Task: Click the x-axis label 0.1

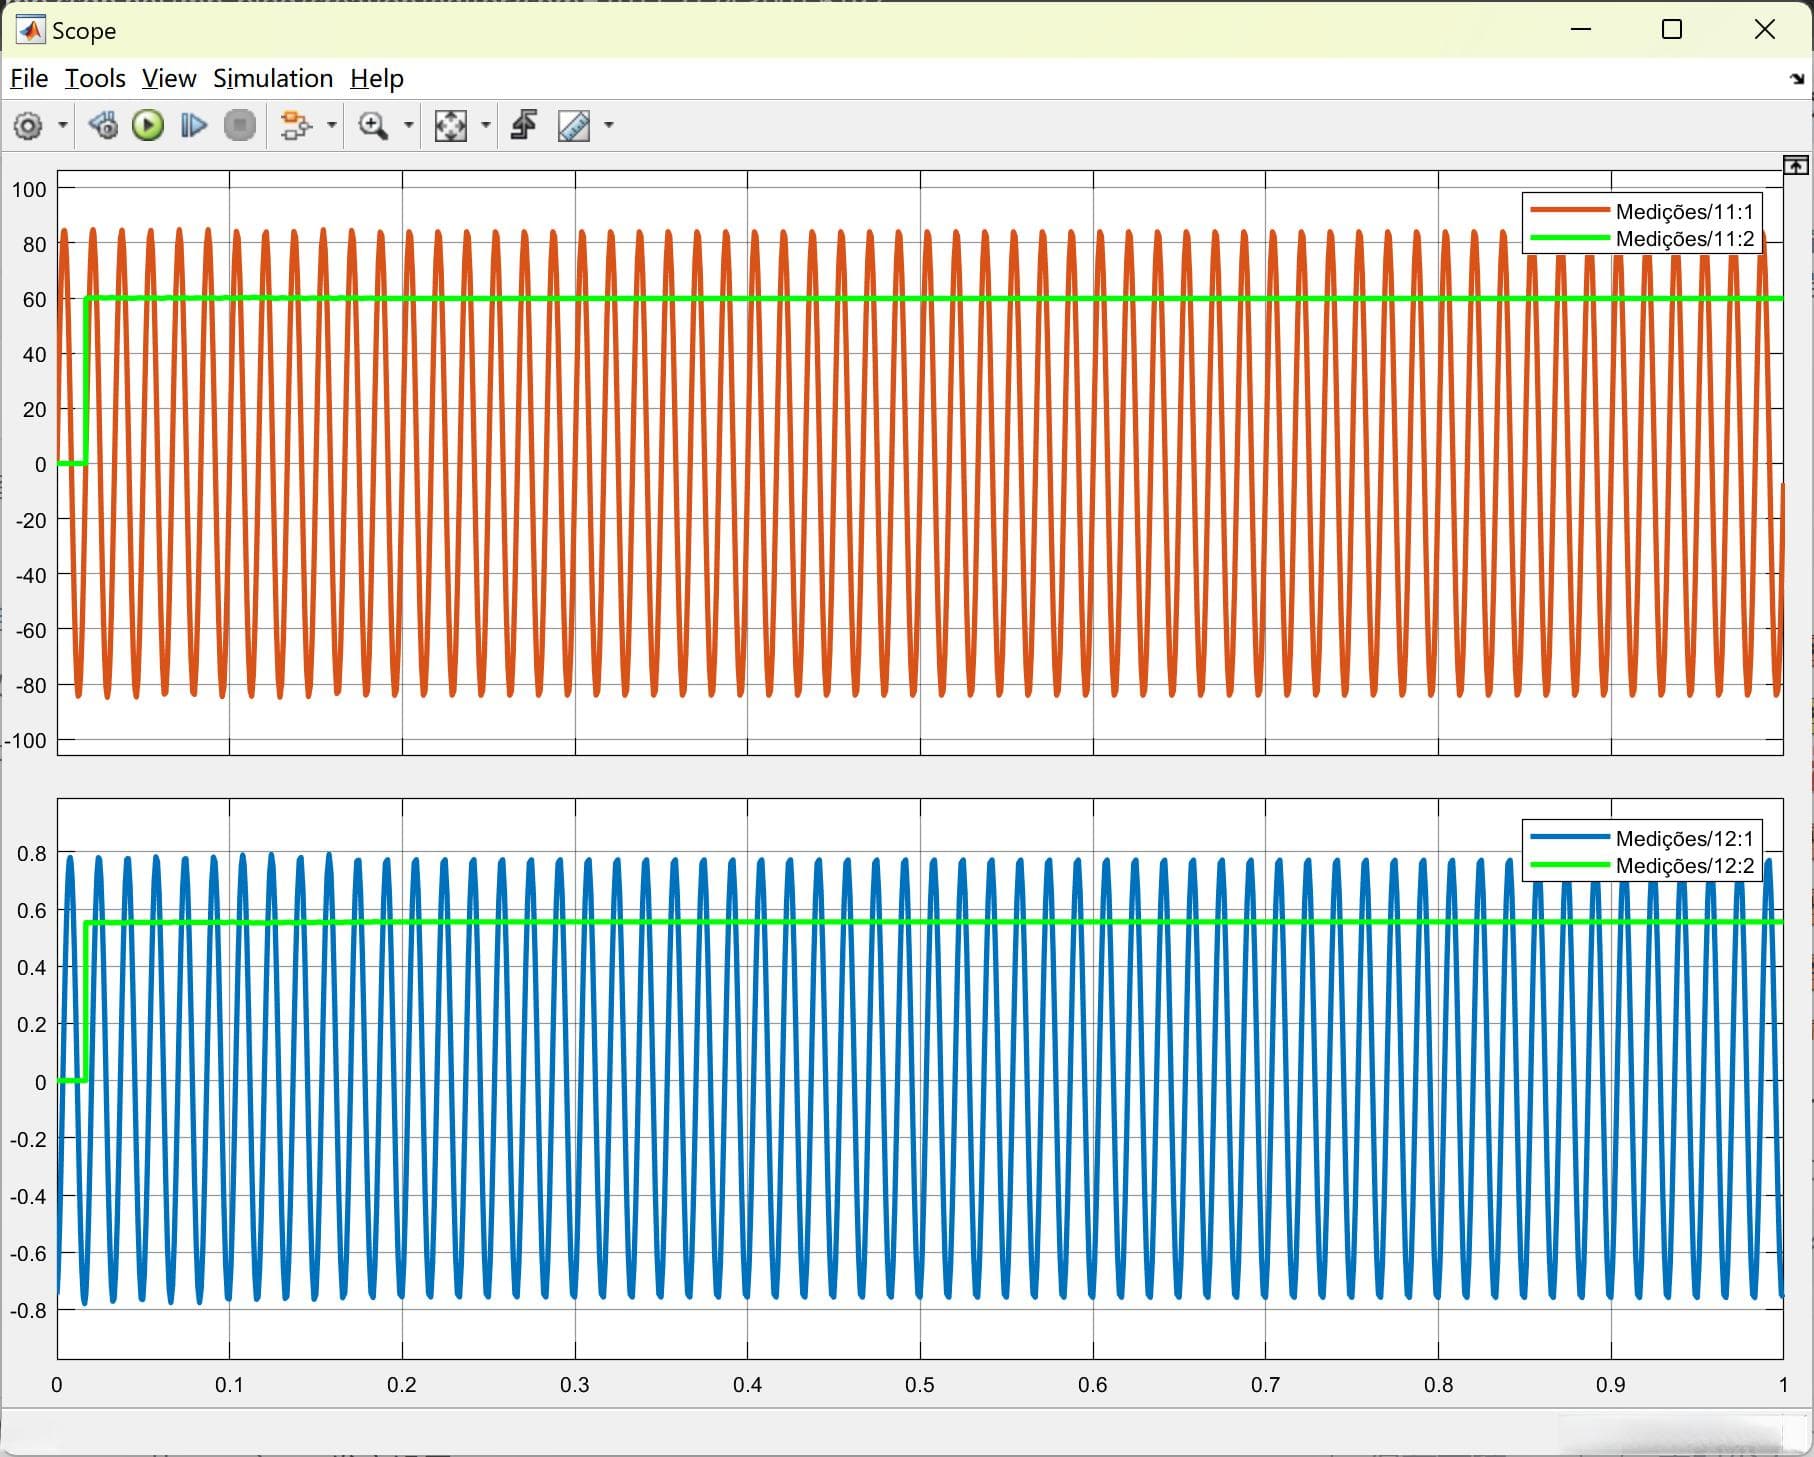Action: point(229,1386)
